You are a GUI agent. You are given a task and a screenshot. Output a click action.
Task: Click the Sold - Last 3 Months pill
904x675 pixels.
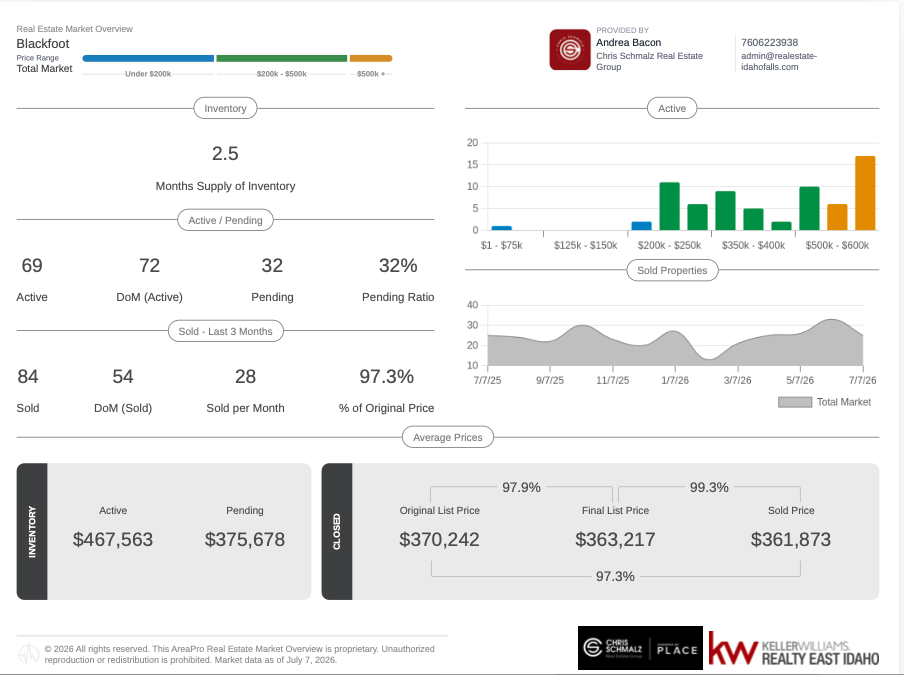click(x=225, y=331)
